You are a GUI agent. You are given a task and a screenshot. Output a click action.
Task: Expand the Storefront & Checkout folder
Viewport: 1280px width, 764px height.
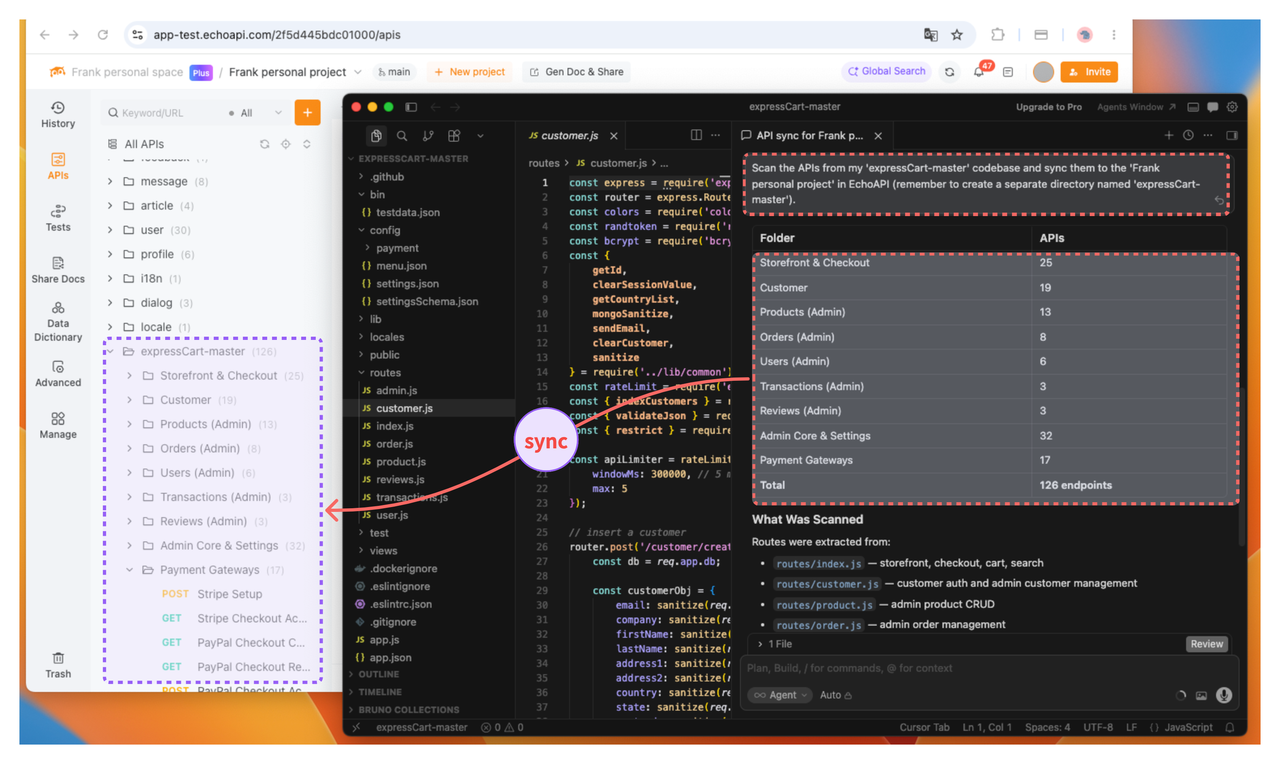pyautogui.click(x=130, y=376)
